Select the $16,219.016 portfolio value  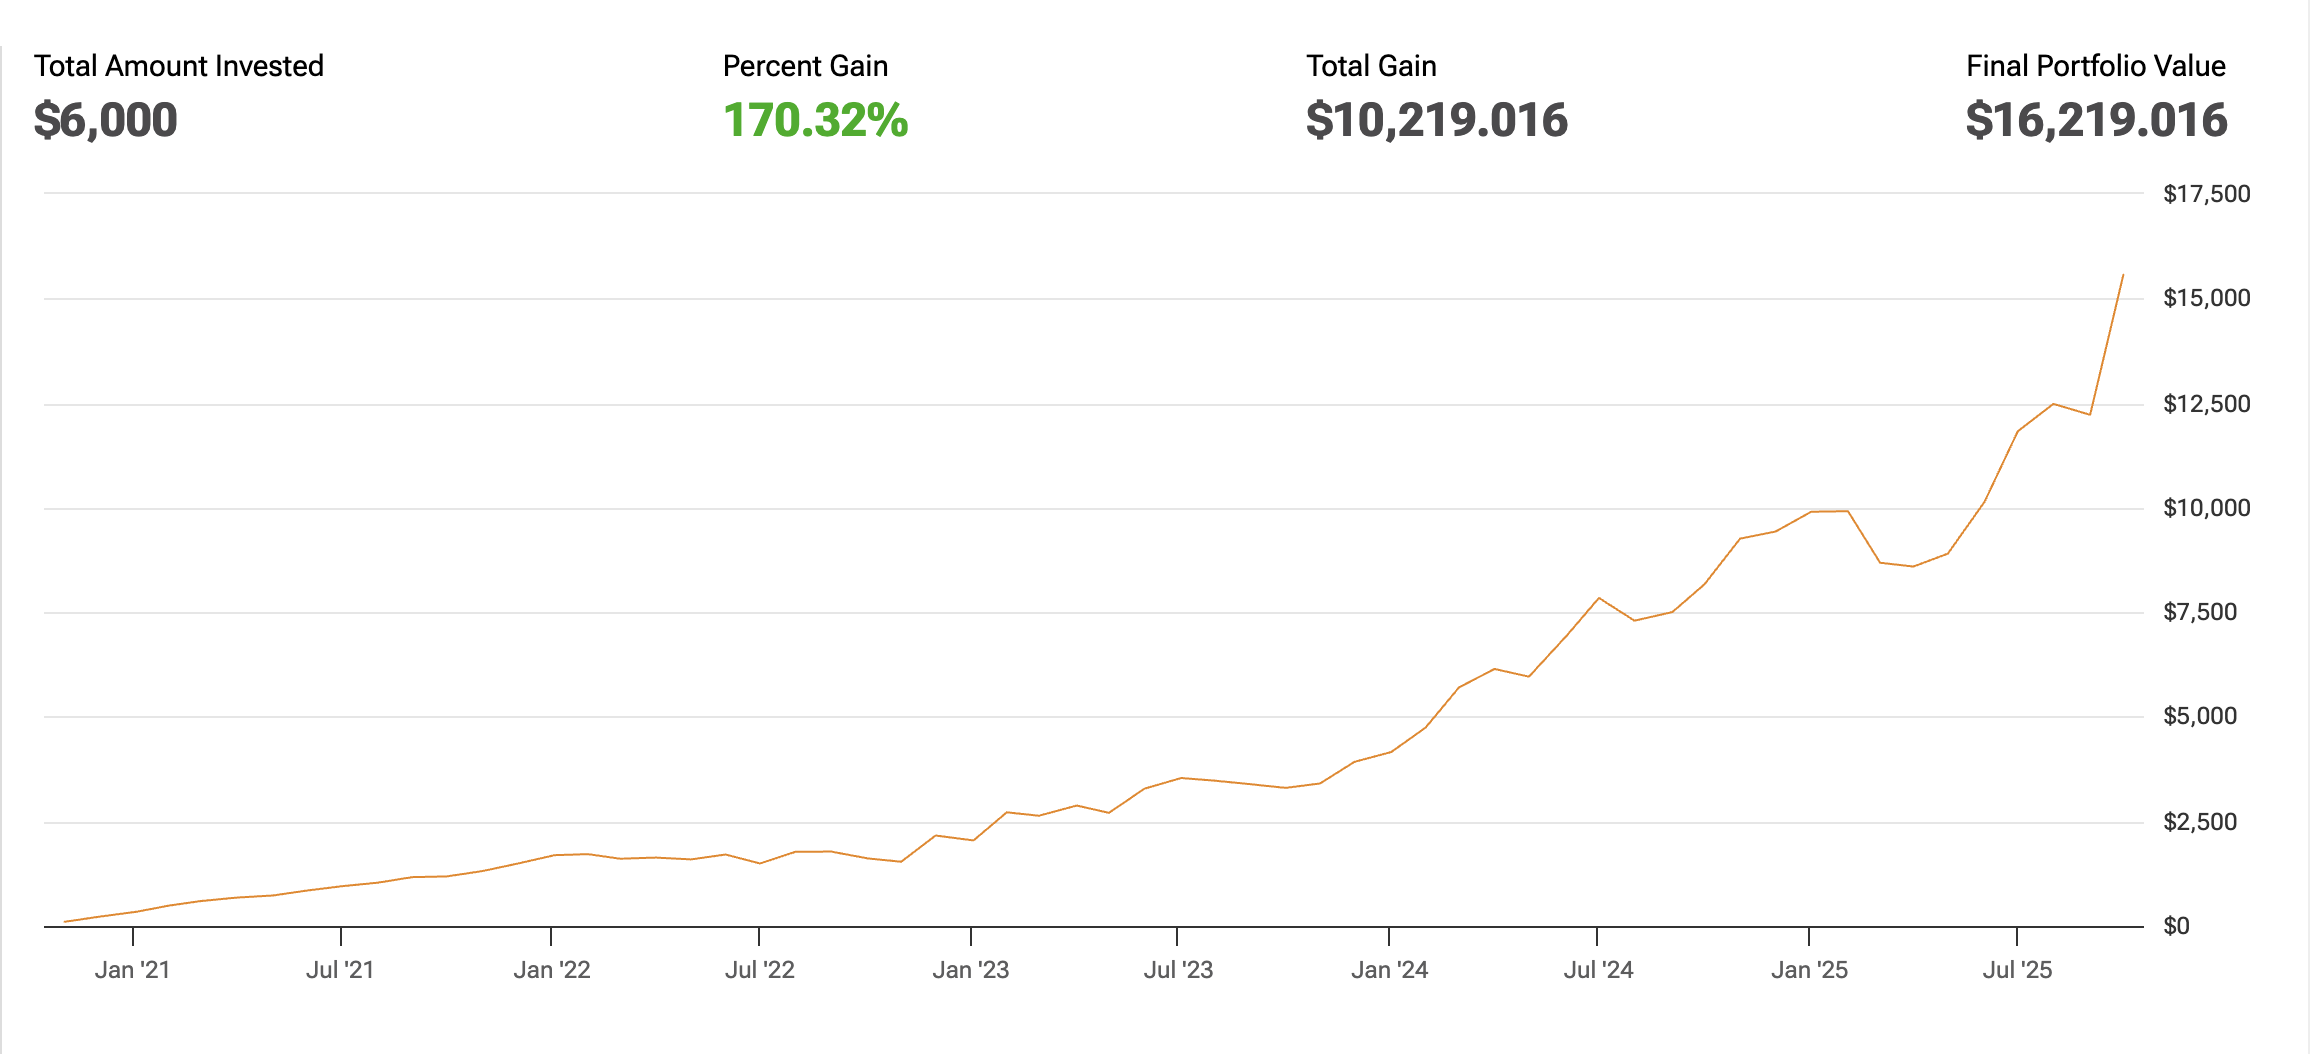tap(2096, 120)
